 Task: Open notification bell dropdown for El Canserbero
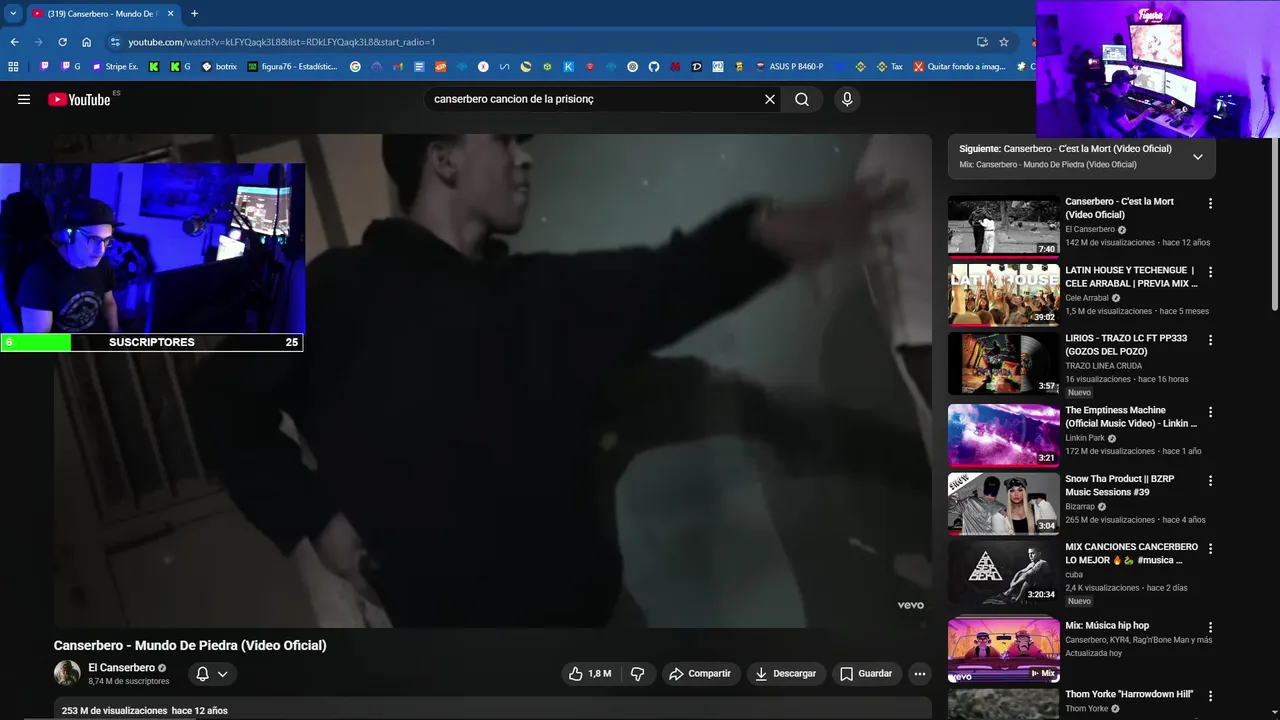click(212, 674)
